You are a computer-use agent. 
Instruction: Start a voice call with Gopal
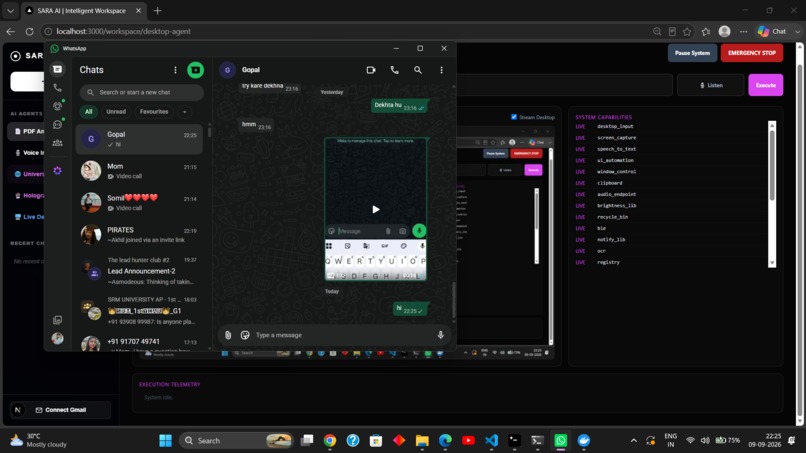(394, 70)
